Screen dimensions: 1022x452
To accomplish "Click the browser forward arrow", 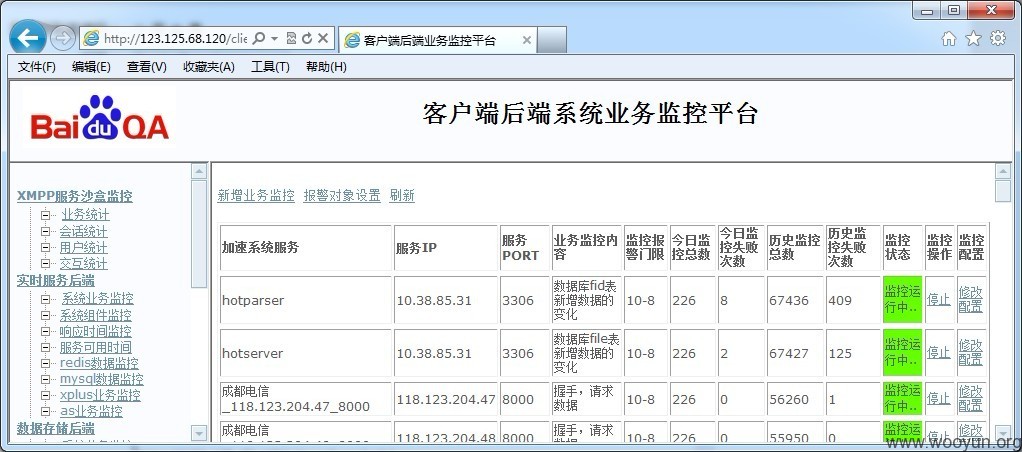I will point(63,38).
